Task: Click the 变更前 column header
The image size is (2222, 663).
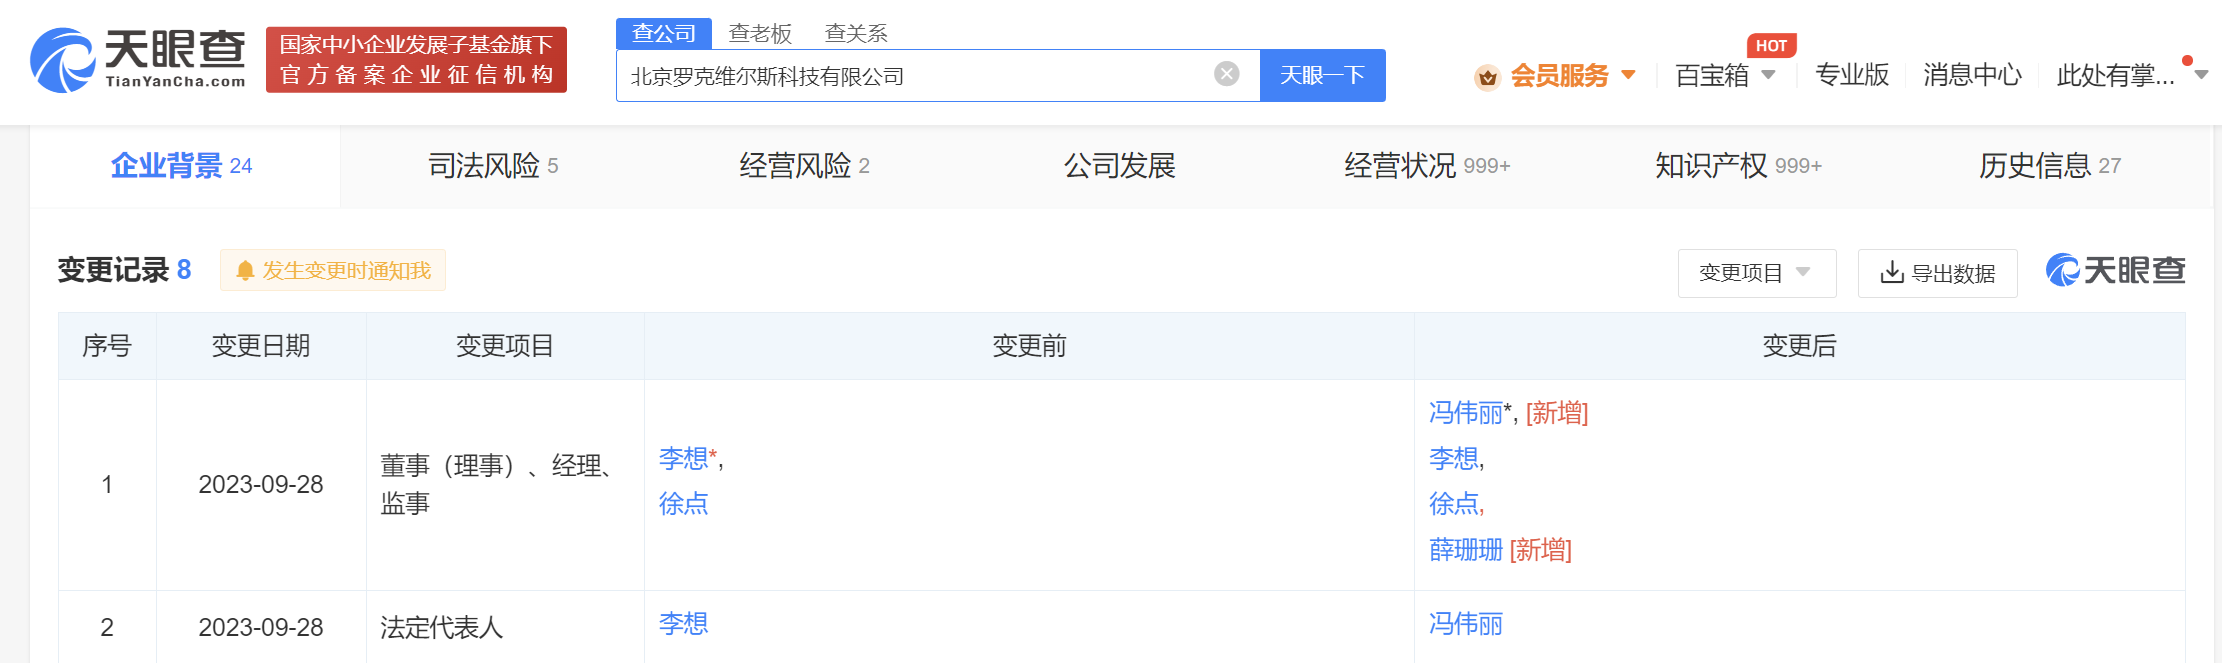Action: tap(1029, 346)
